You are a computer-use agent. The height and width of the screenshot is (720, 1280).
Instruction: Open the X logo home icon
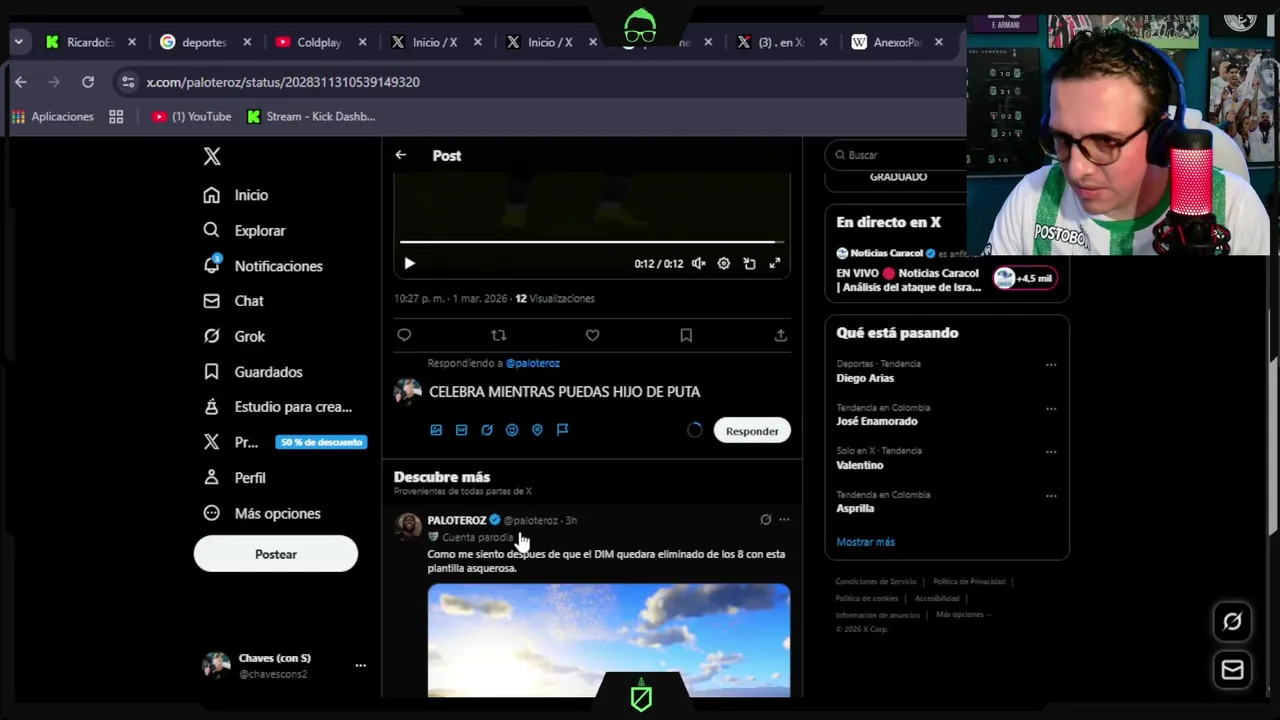(211, 156)
